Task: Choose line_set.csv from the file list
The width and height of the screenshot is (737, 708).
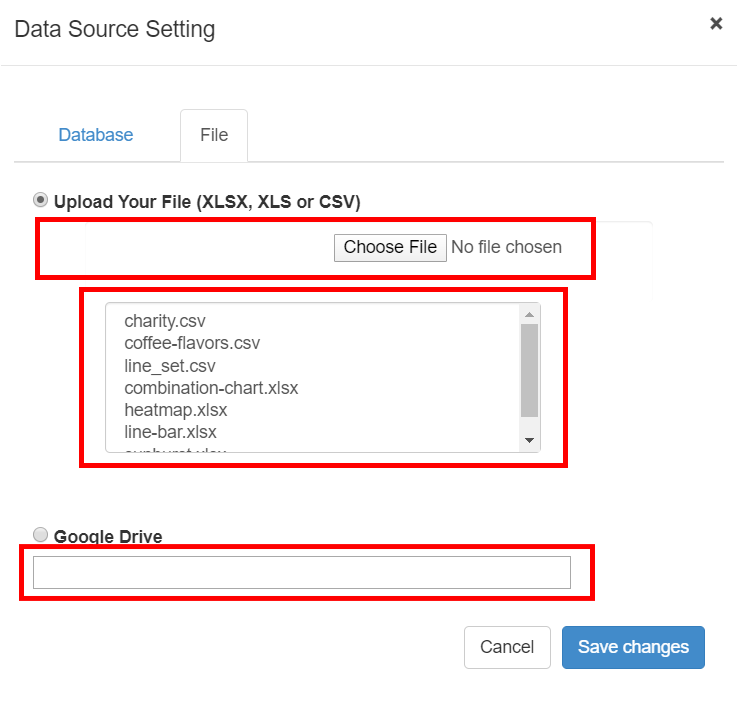Action: pyautogui.click(x=169, y=365)
